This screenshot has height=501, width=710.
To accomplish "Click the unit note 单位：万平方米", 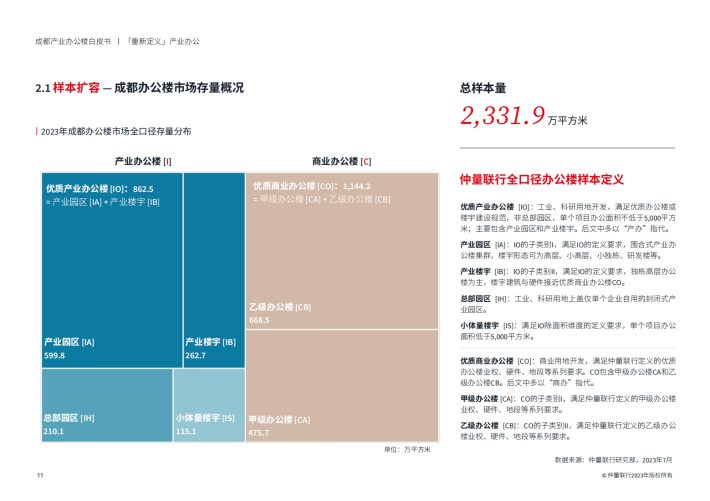I will point(408,449).
